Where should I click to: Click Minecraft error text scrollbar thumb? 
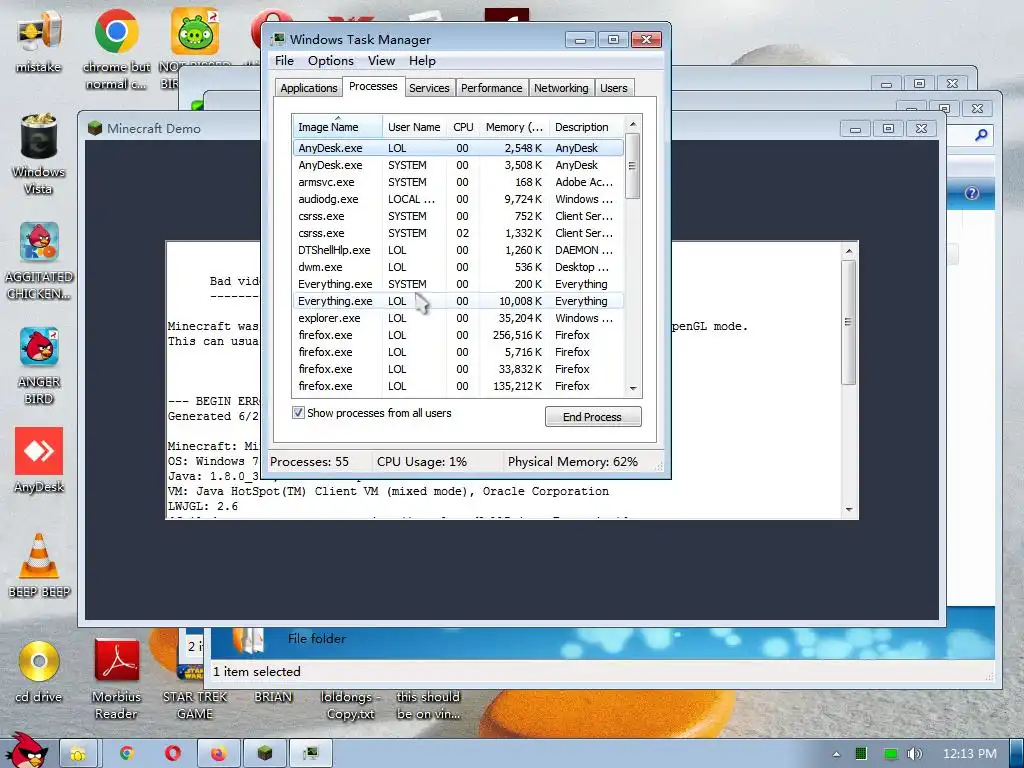point(848,322)
